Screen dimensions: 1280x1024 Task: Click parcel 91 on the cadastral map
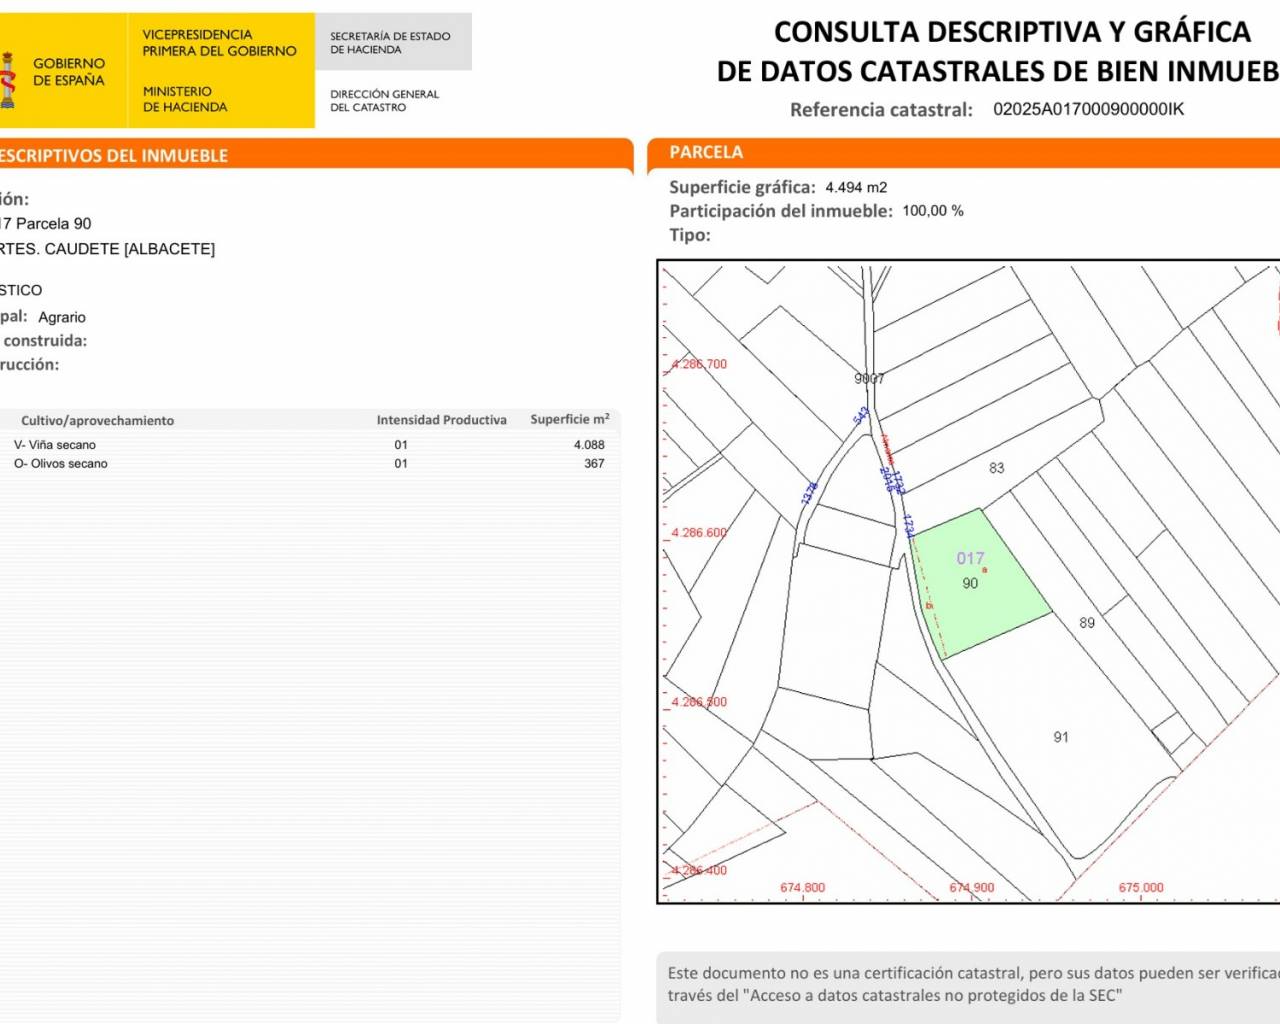click(x=1061, y=737)
